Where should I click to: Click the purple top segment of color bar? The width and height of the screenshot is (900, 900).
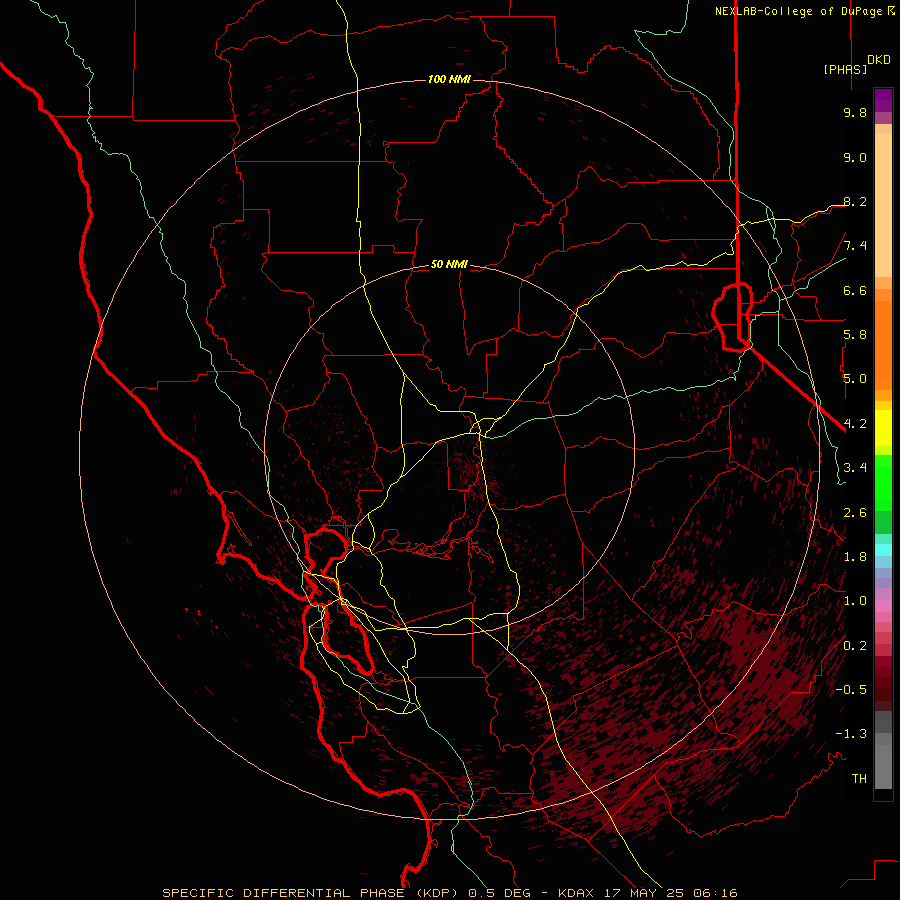coord(883,101)
